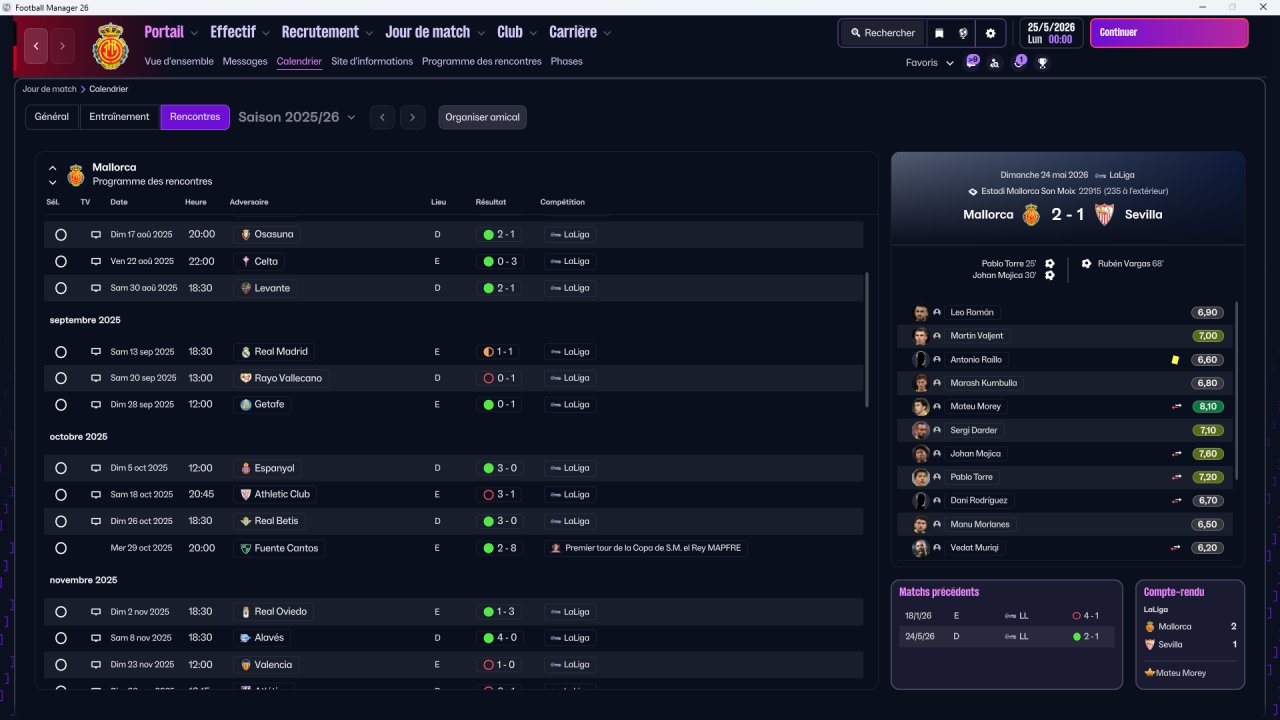
Task: Click the player search icon near Favoris
Action: pyautogui.click(x=994, y=63)
